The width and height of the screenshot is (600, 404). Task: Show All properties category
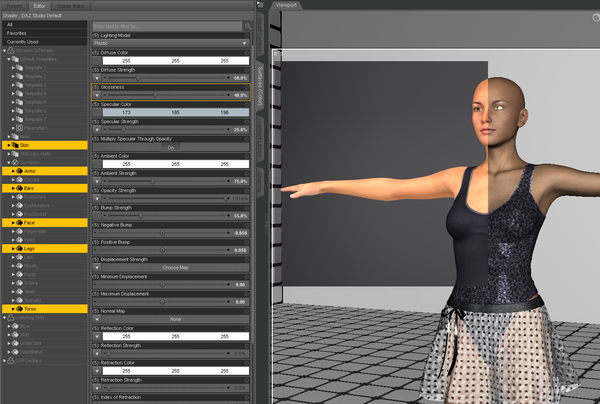(45, 24)
